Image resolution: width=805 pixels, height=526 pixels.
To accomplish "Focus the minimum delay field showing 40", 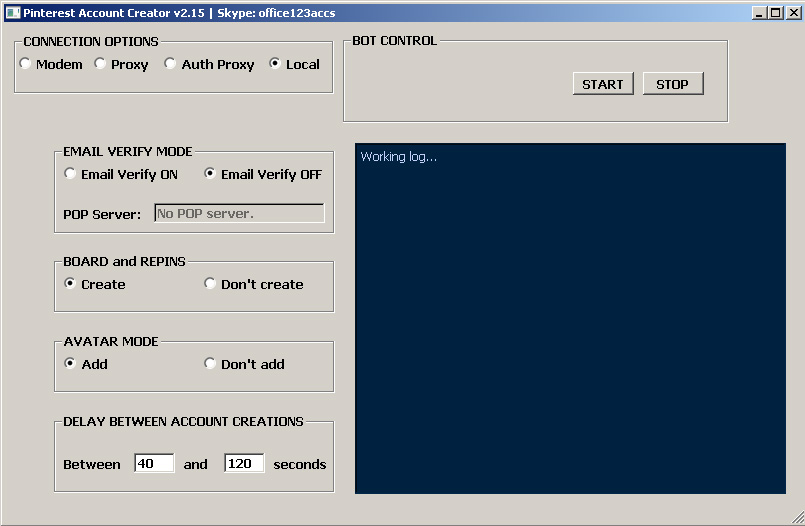I will tap(154, 463).
